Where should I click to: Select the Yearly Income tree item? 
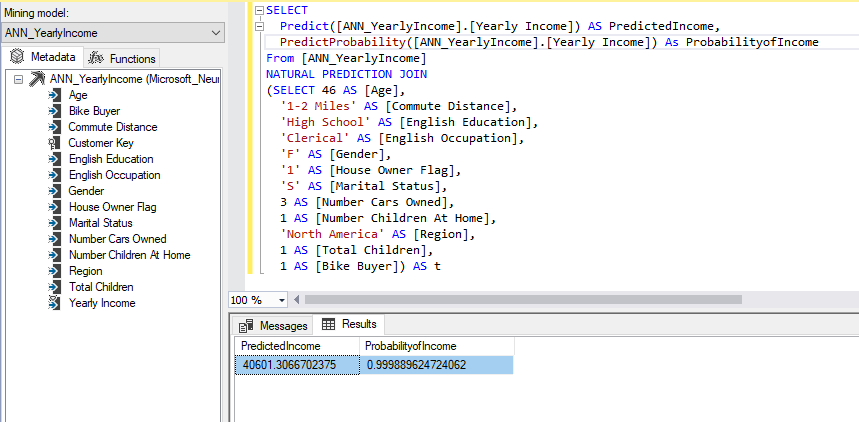[102, 303]
